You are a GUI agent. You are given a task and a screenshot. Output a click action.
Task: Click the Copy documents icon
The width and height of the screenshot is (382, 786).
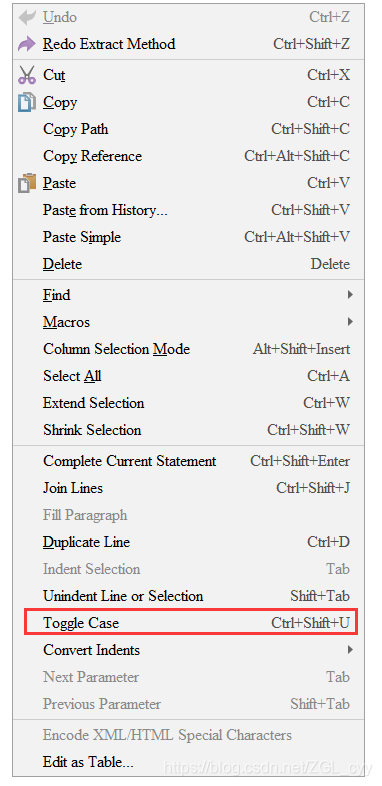(27, 102)
